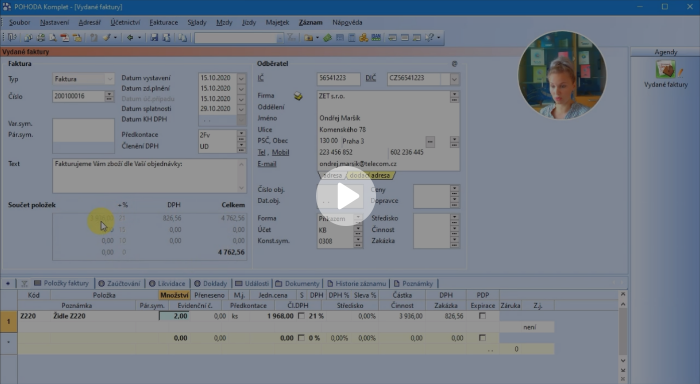Toggle the PDP checkbox in Židle Z220 row
The image size is (700, 384).
coord(482,316)
